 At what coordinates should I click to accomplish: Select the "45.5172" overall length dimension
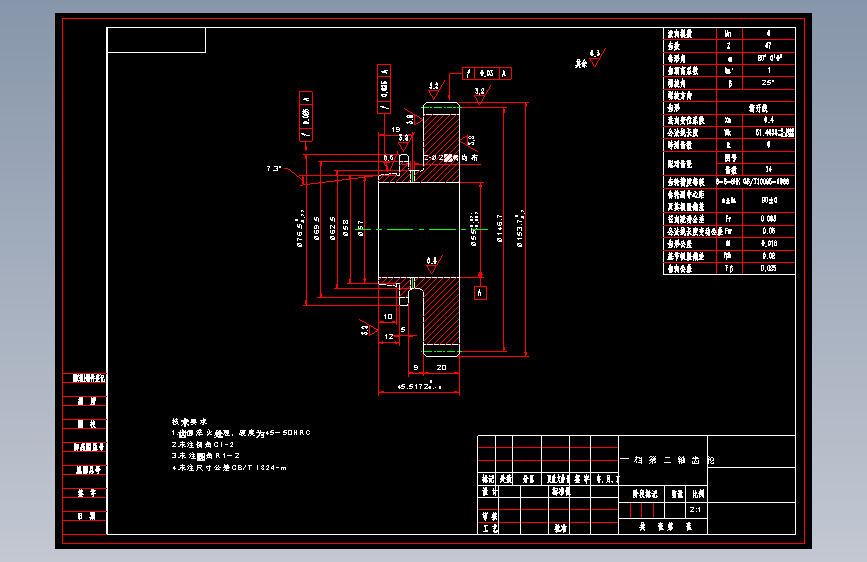[x=419, y=386]
